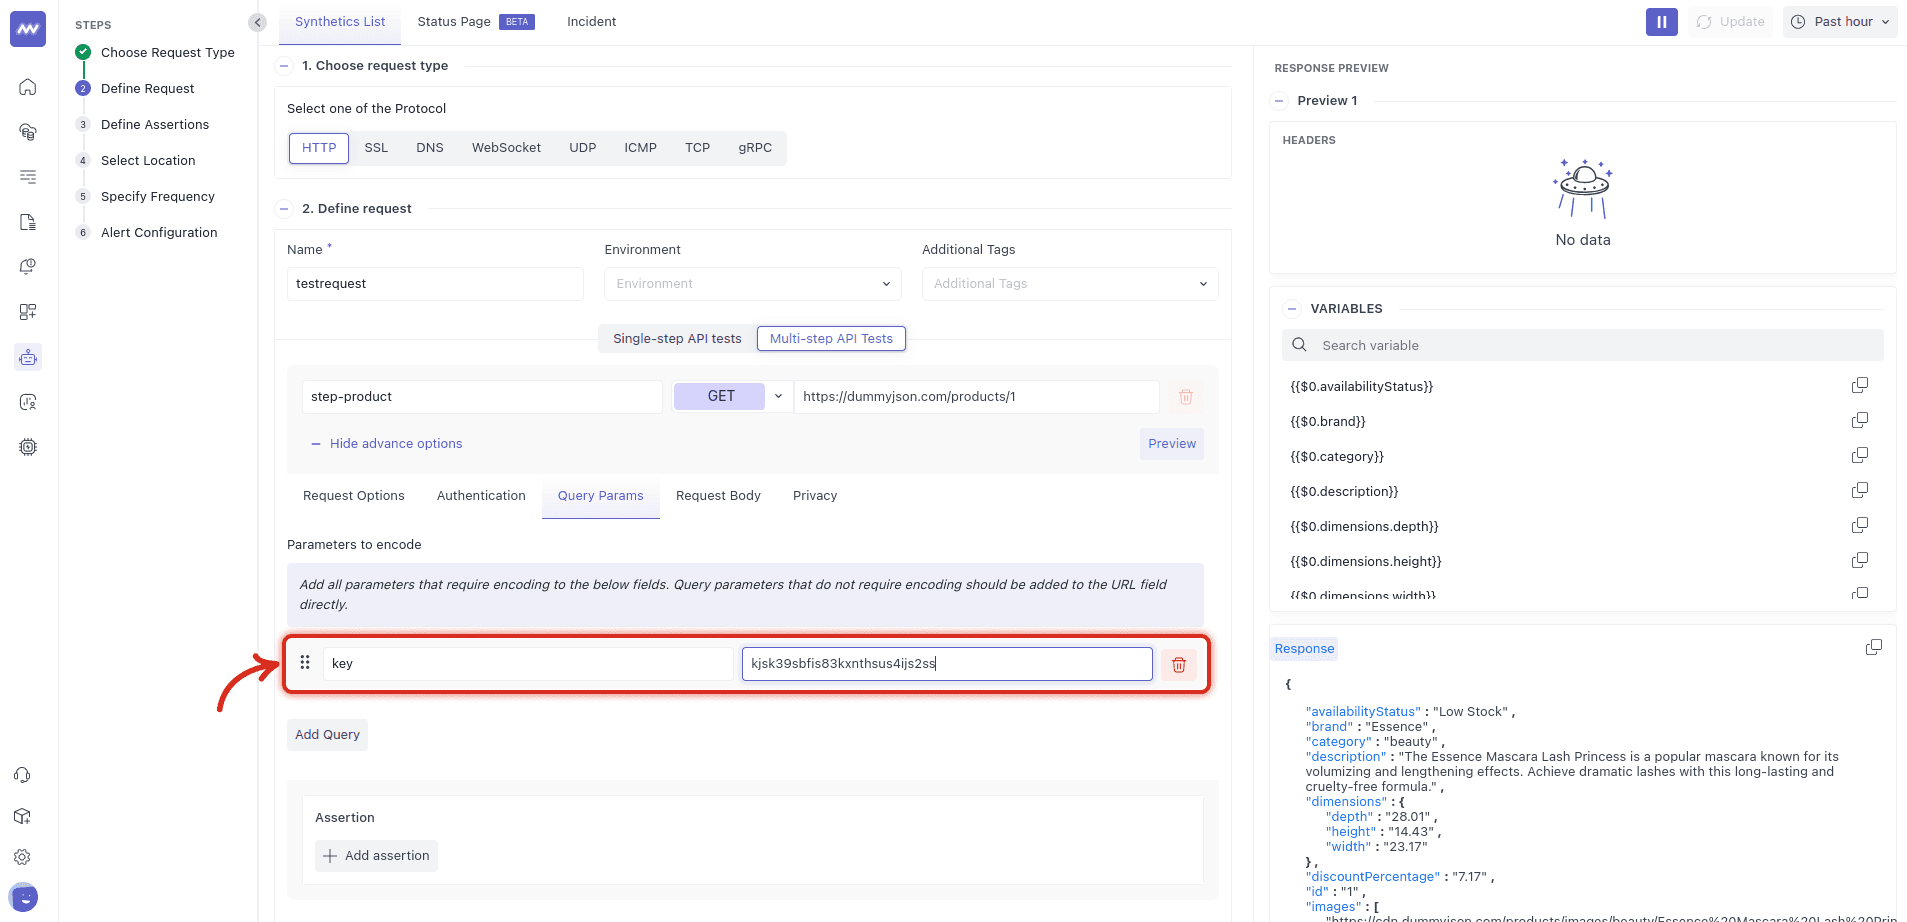Image resolution: width=1907 pixels, height=922 pixels.
Task: Click the Add Query button
Action: (x=327, y=735)
